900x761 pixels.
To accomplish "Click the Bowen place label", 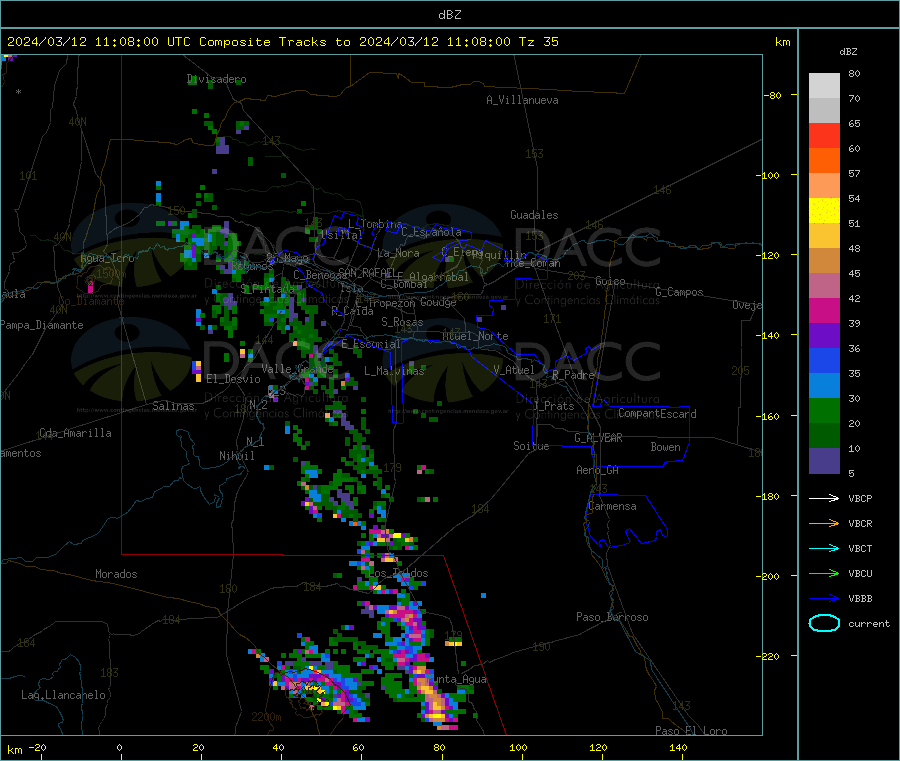I will tap(665, 446).
